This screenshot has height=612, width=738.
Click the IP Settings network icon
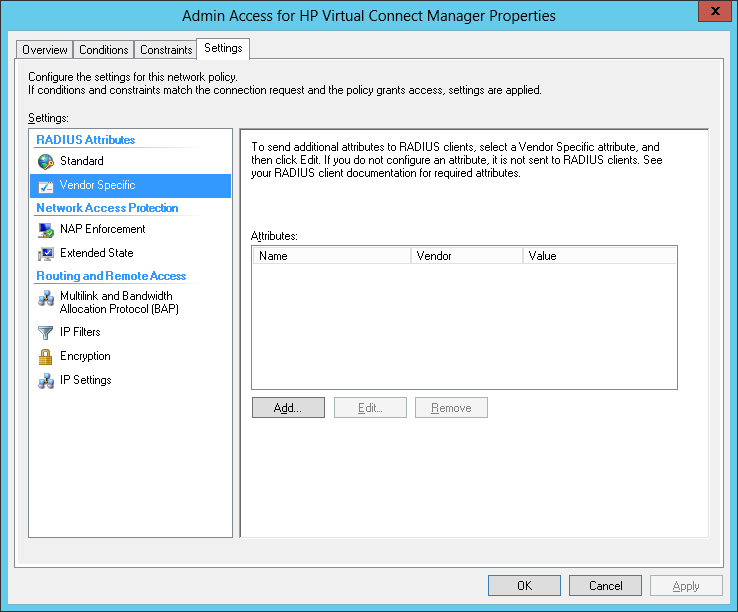click(x=45, y=380)
